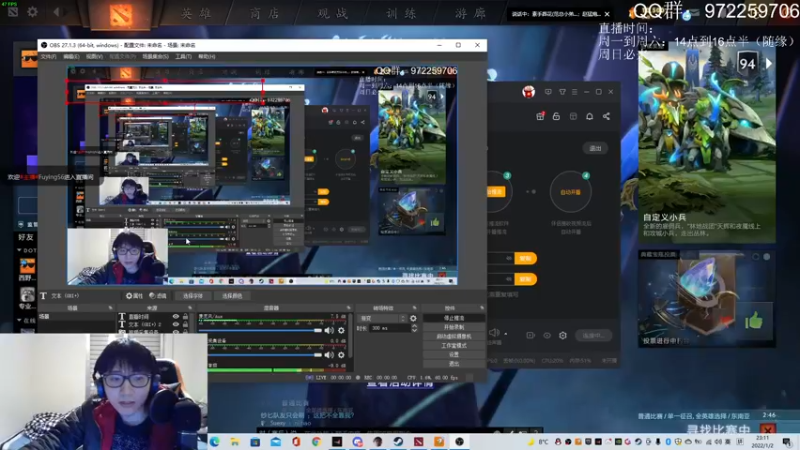Open 滤镜 filters icon in OBS source toolbar

pyautogui.click(x=158, y=296)
